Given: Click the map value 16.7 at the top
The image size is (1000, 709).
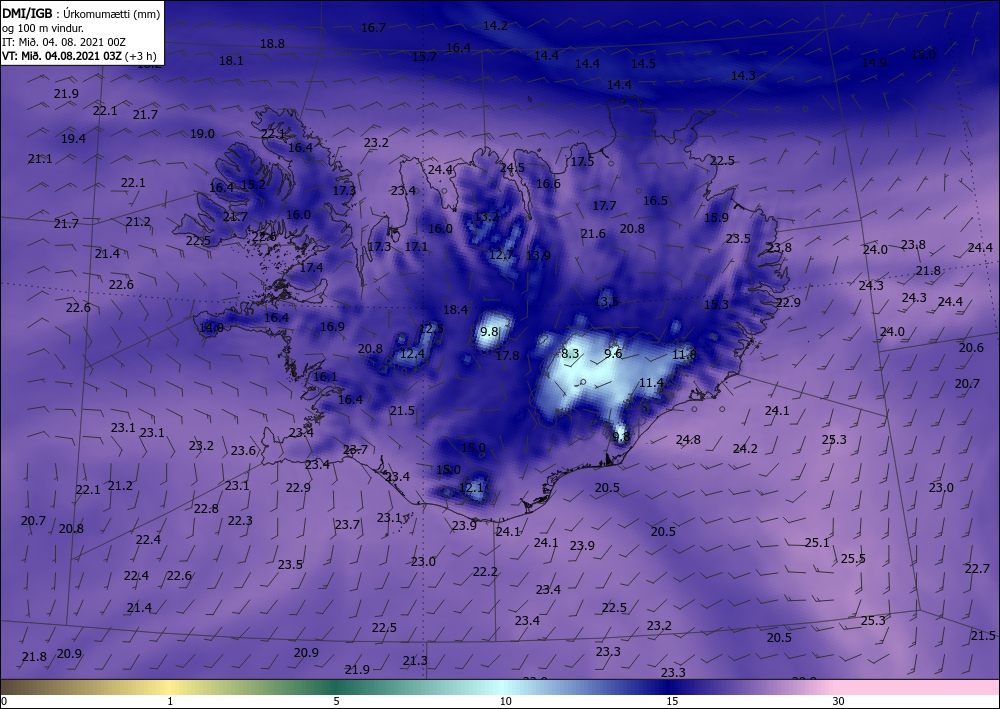Looking at the screenshot, I should [x=373, y=27].
